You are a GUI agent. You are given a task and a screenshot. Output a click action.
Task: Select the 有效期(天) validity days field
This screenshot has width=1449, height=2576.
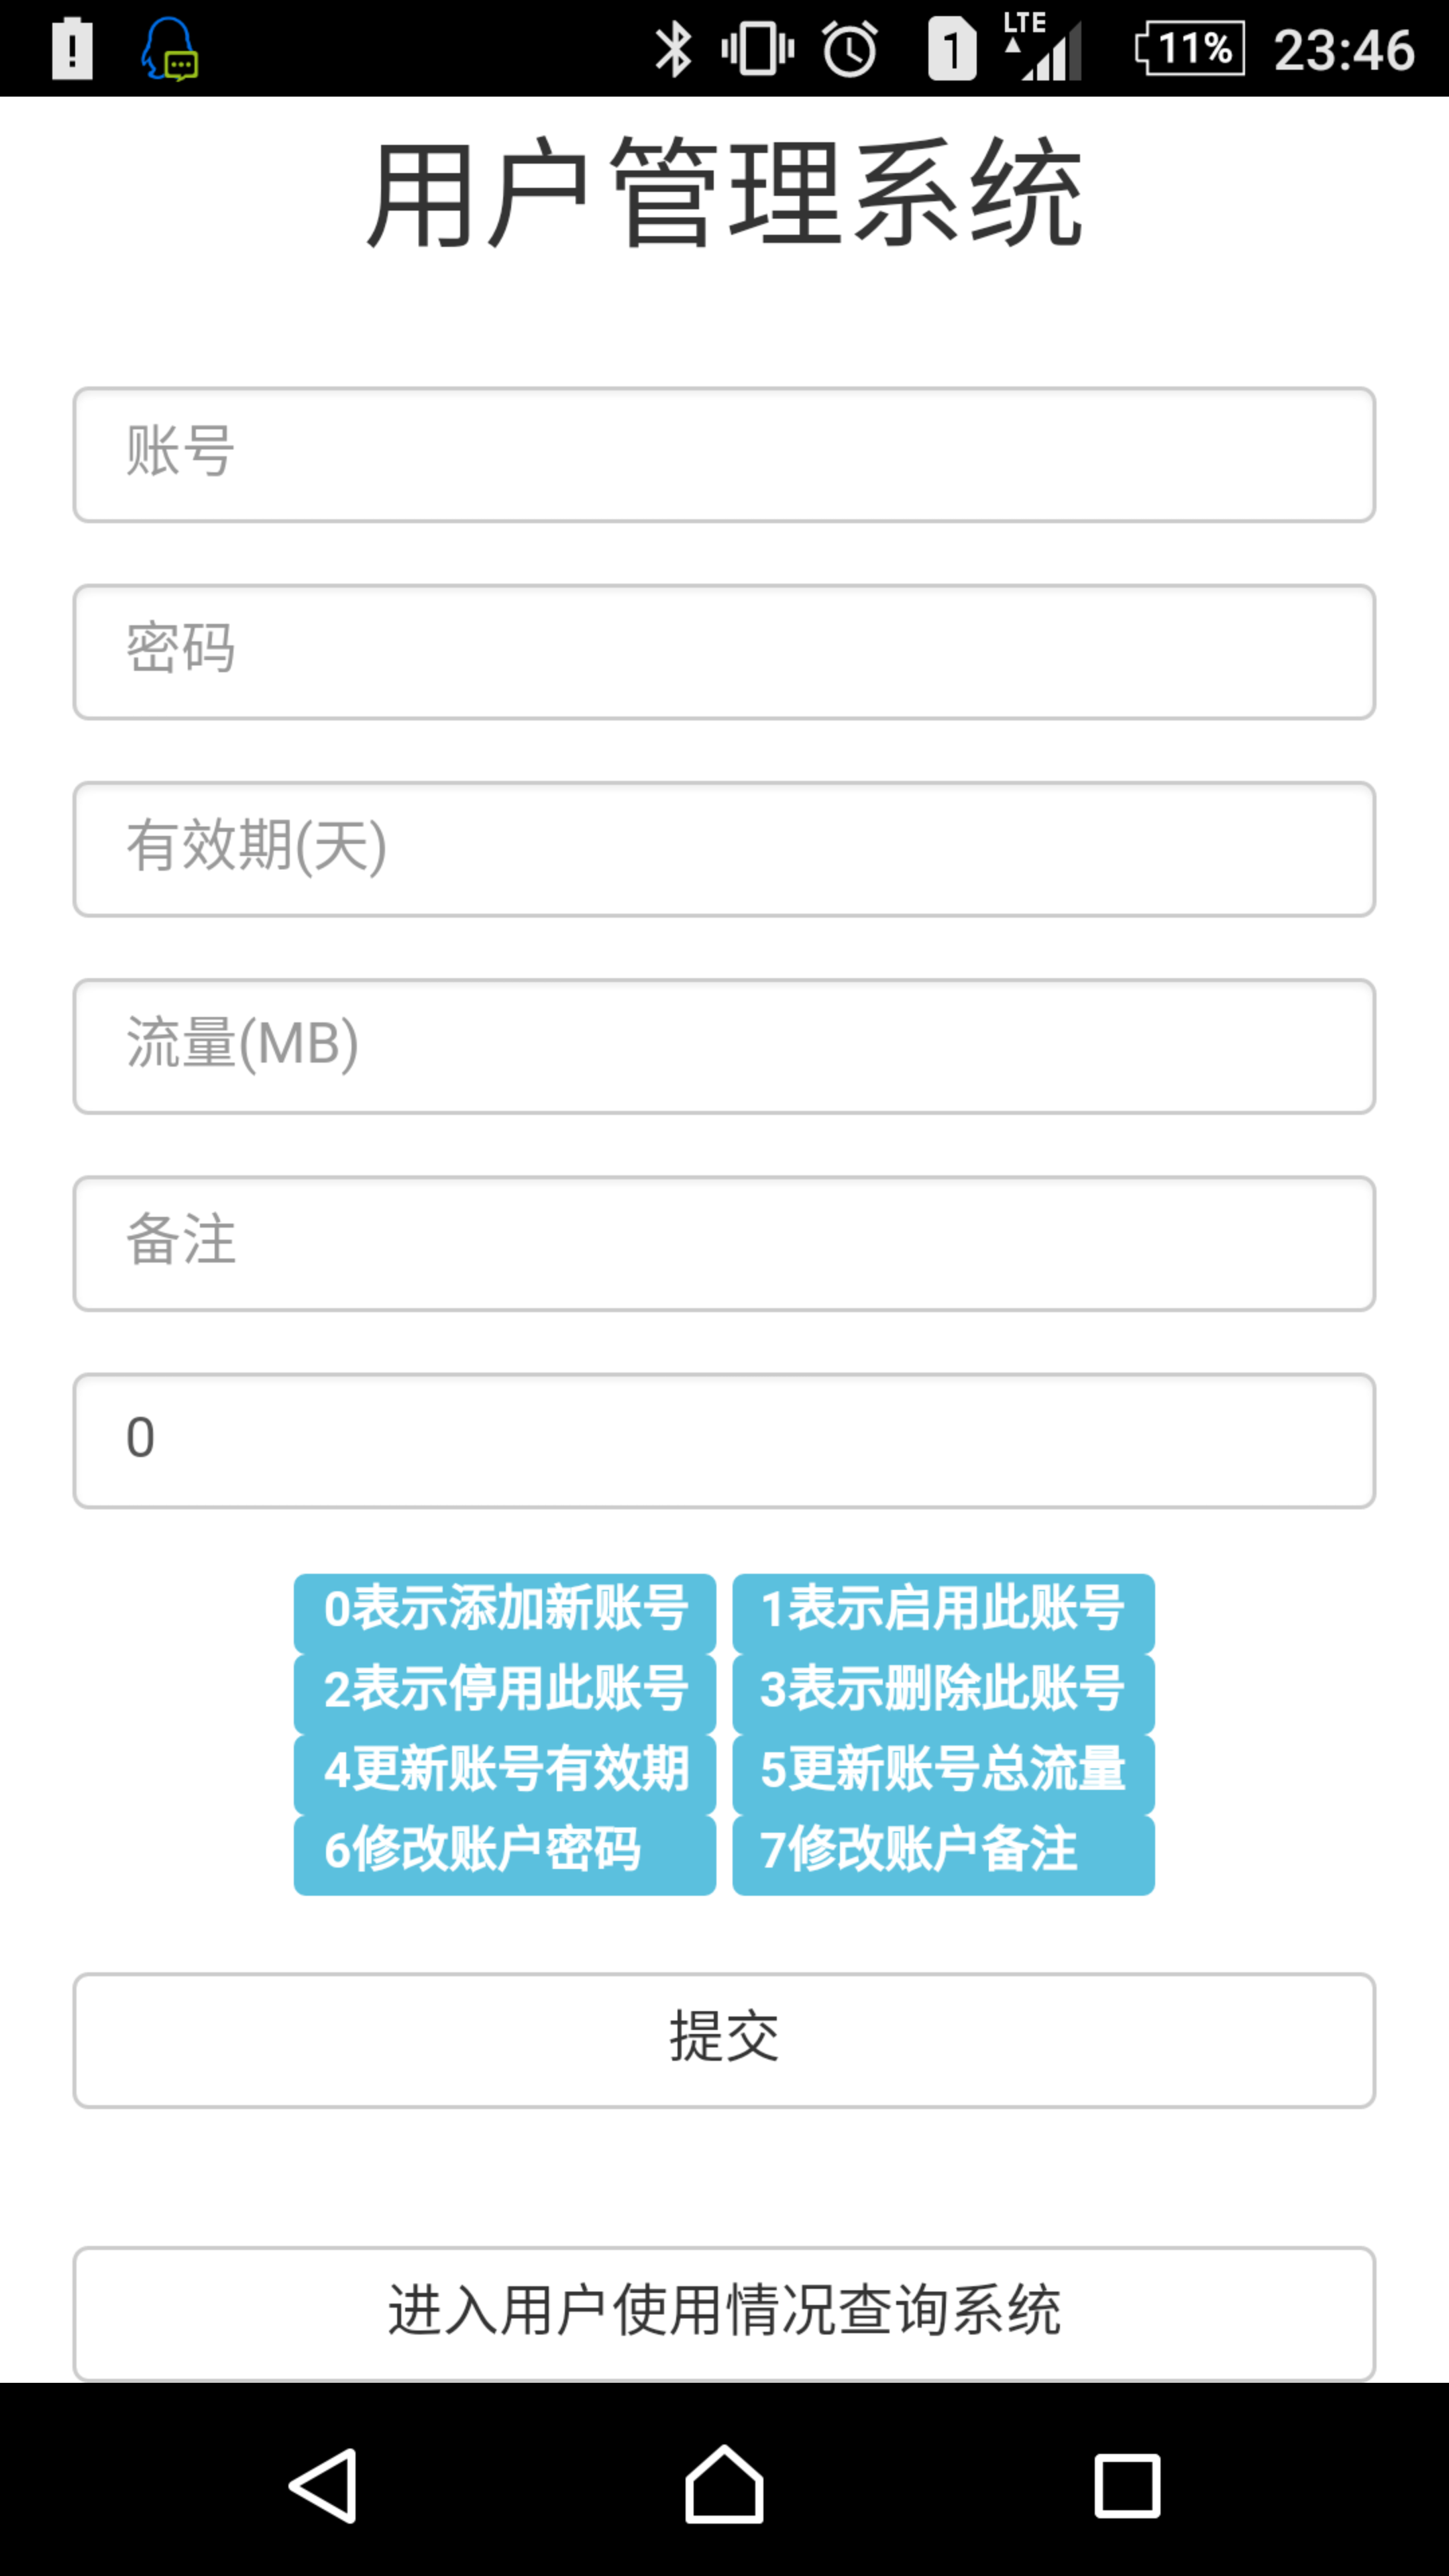724,849
